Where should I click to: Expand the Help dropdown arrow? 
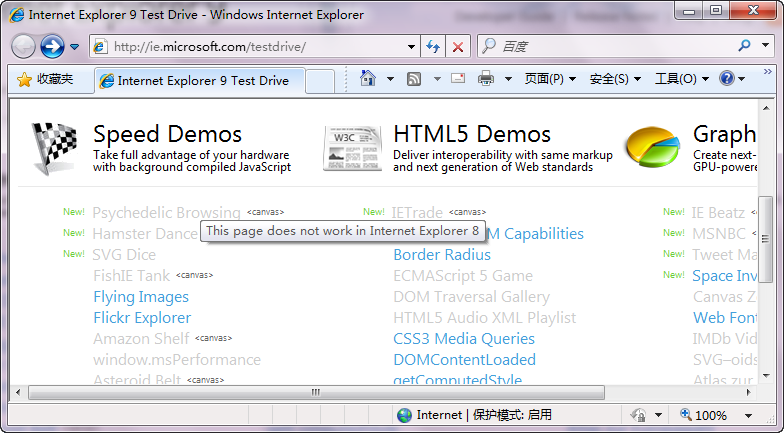(742, 79)
